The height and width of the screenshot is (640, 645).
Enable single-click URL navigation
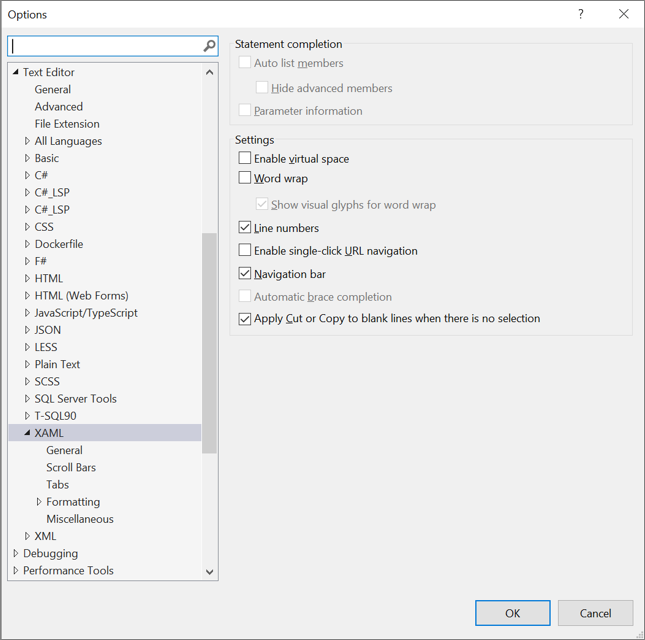[x=245, y=250]
